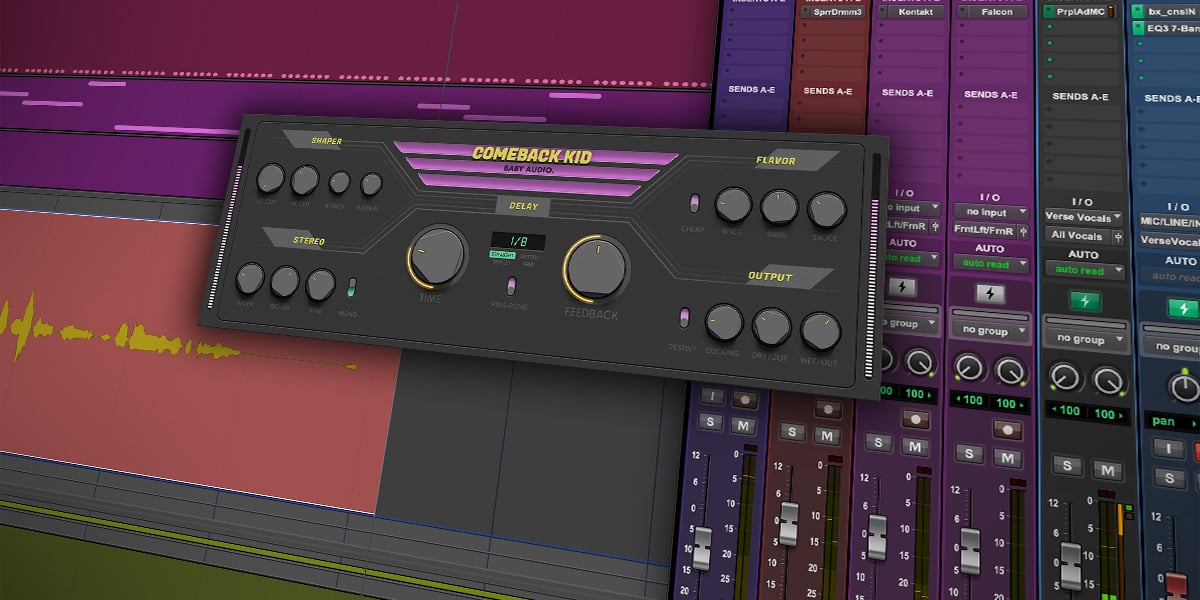Viewport: 1200px width, 600px height.
Task: Select STRAIGHT delay mode in Comeback Kid
Action: click(x=502, y=257)
